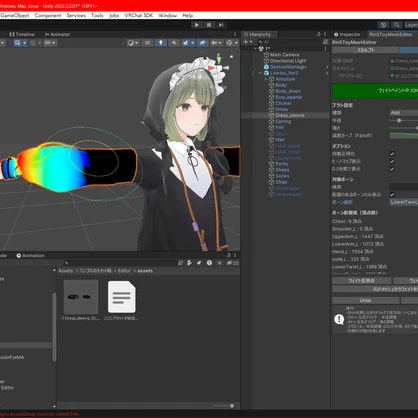The image size is (418, 418).
Task: Open the Services menu
Action: pos(76,15)
